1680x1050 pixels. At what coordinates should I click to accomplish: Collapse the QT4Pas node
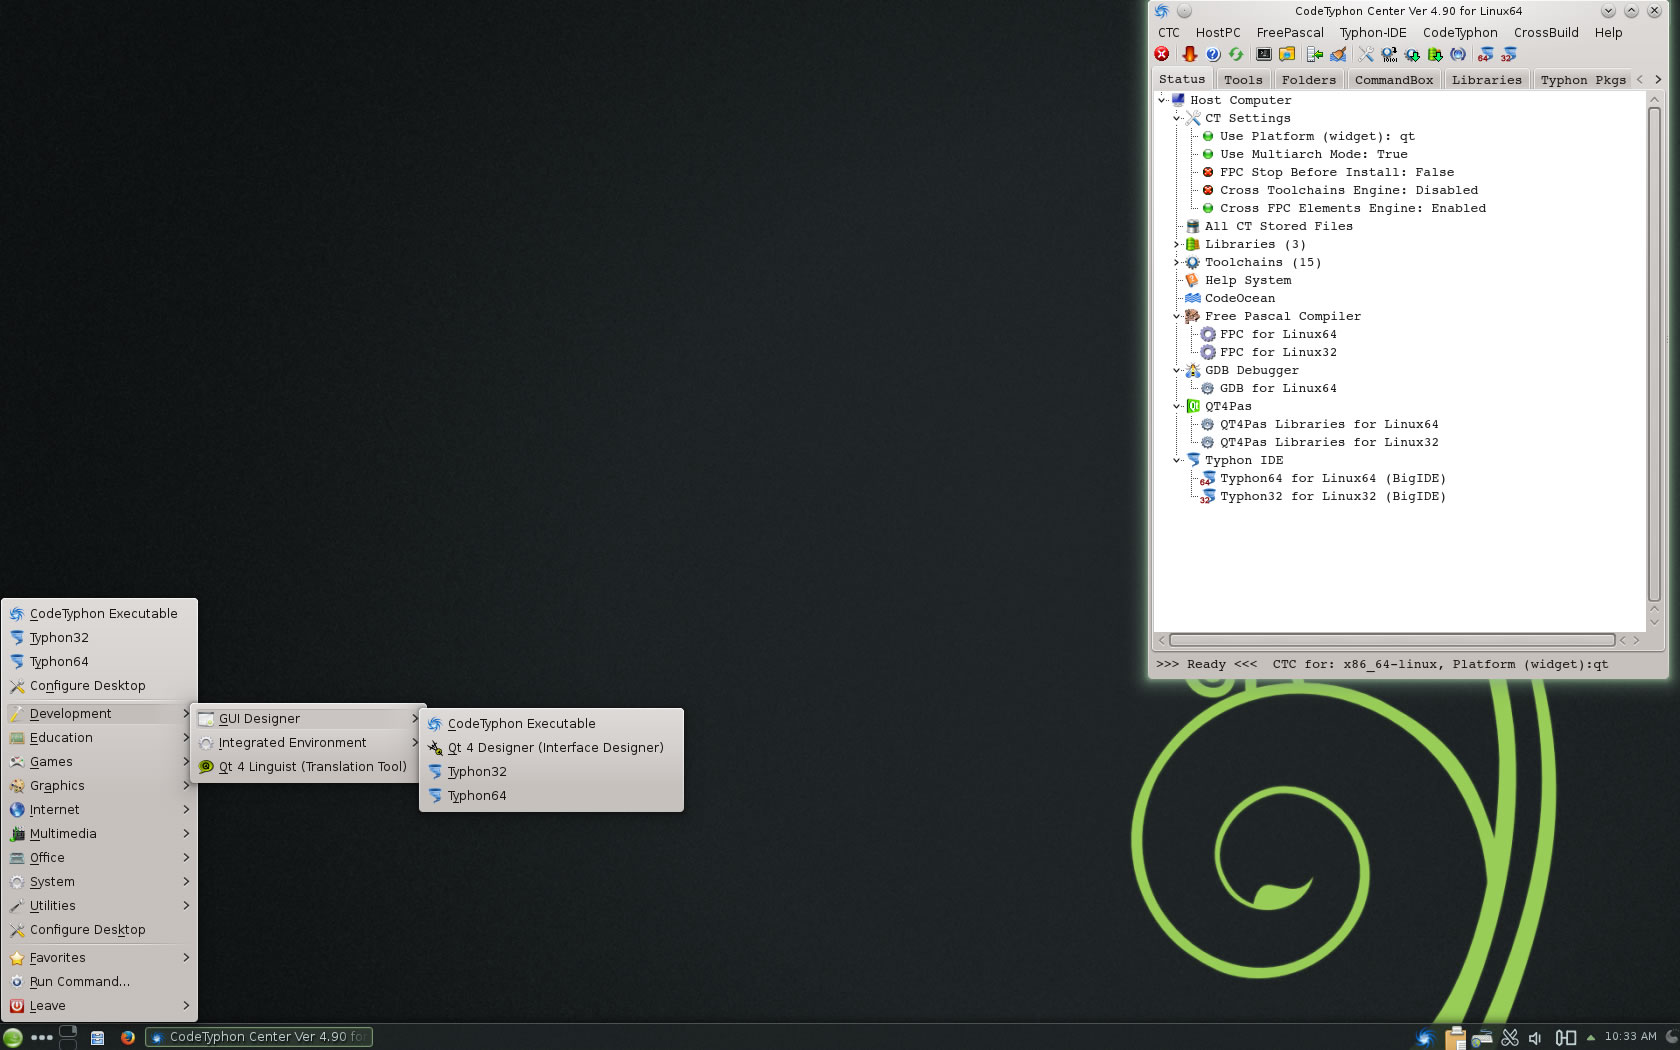pyautogui.click(x=1177, y=406)
